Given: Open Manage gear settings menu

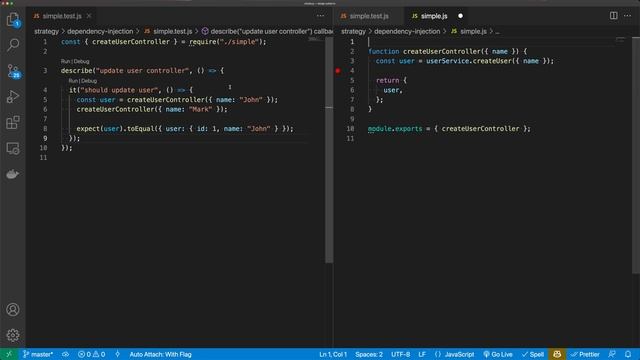Looking at the screenshot, I should [13, 335].
